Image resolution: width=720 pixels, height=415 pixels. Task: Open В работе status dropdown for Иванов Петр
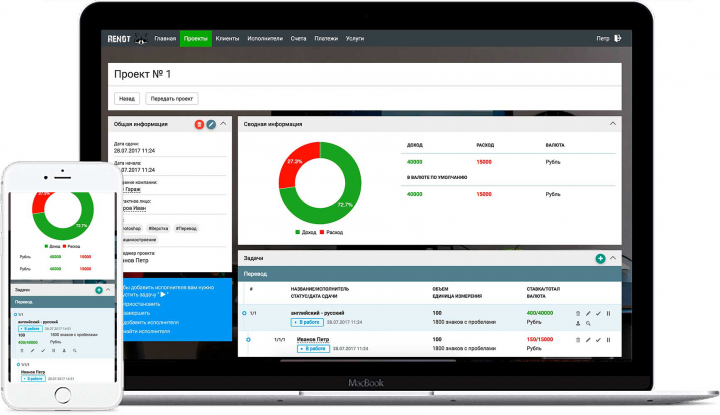(x=313, y=349)
